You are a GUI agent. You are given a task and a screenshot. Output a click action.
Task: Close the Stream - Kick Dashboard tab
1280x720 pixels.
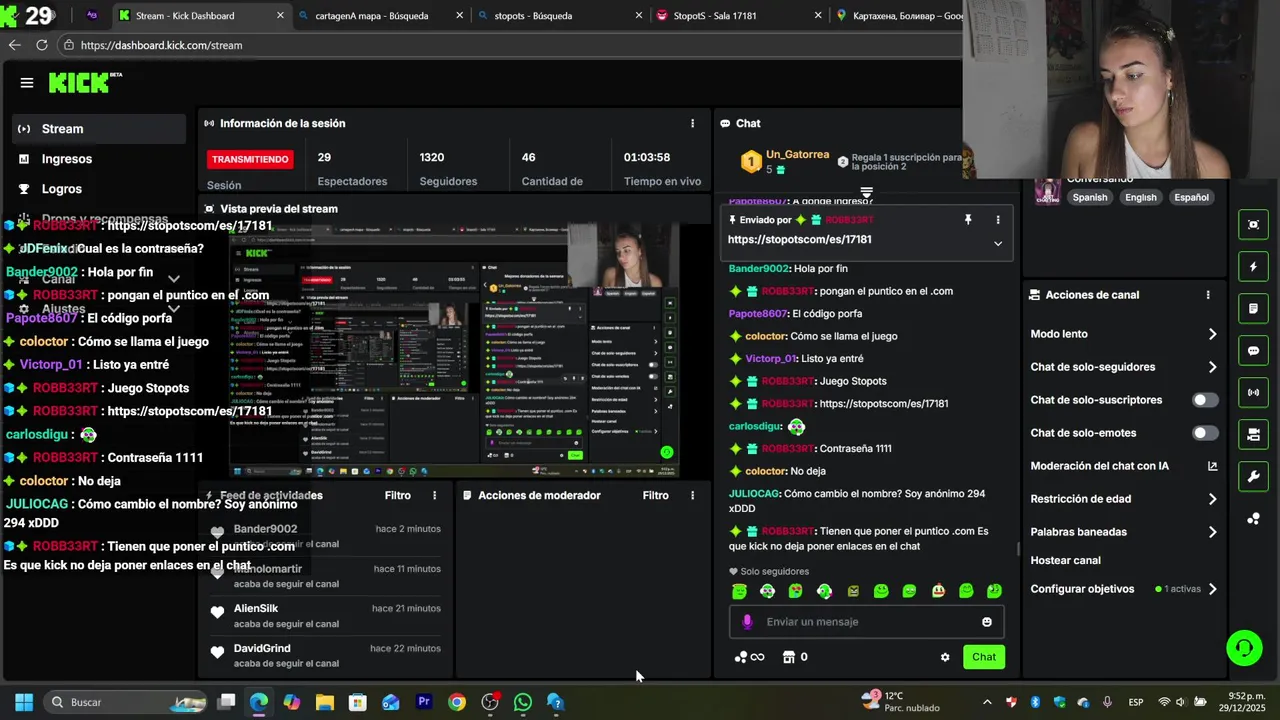[x=280, y=16]
